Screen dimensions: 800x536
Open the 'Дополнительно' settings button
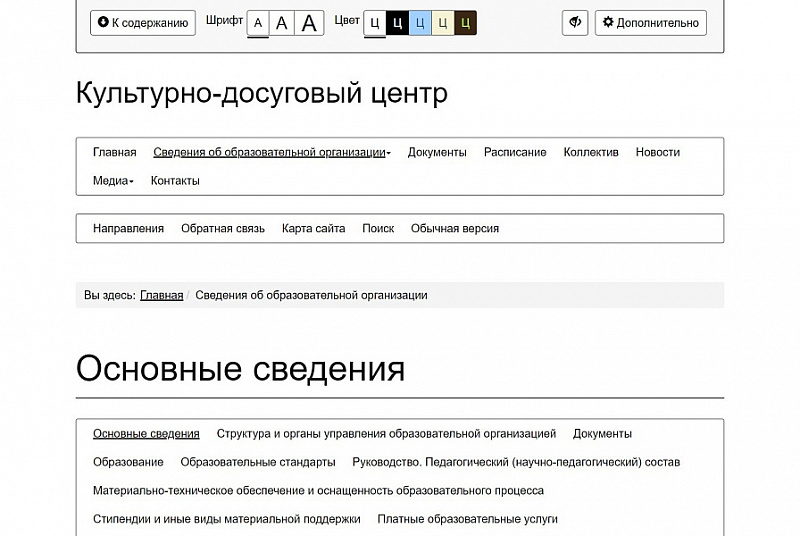point(651,23)
